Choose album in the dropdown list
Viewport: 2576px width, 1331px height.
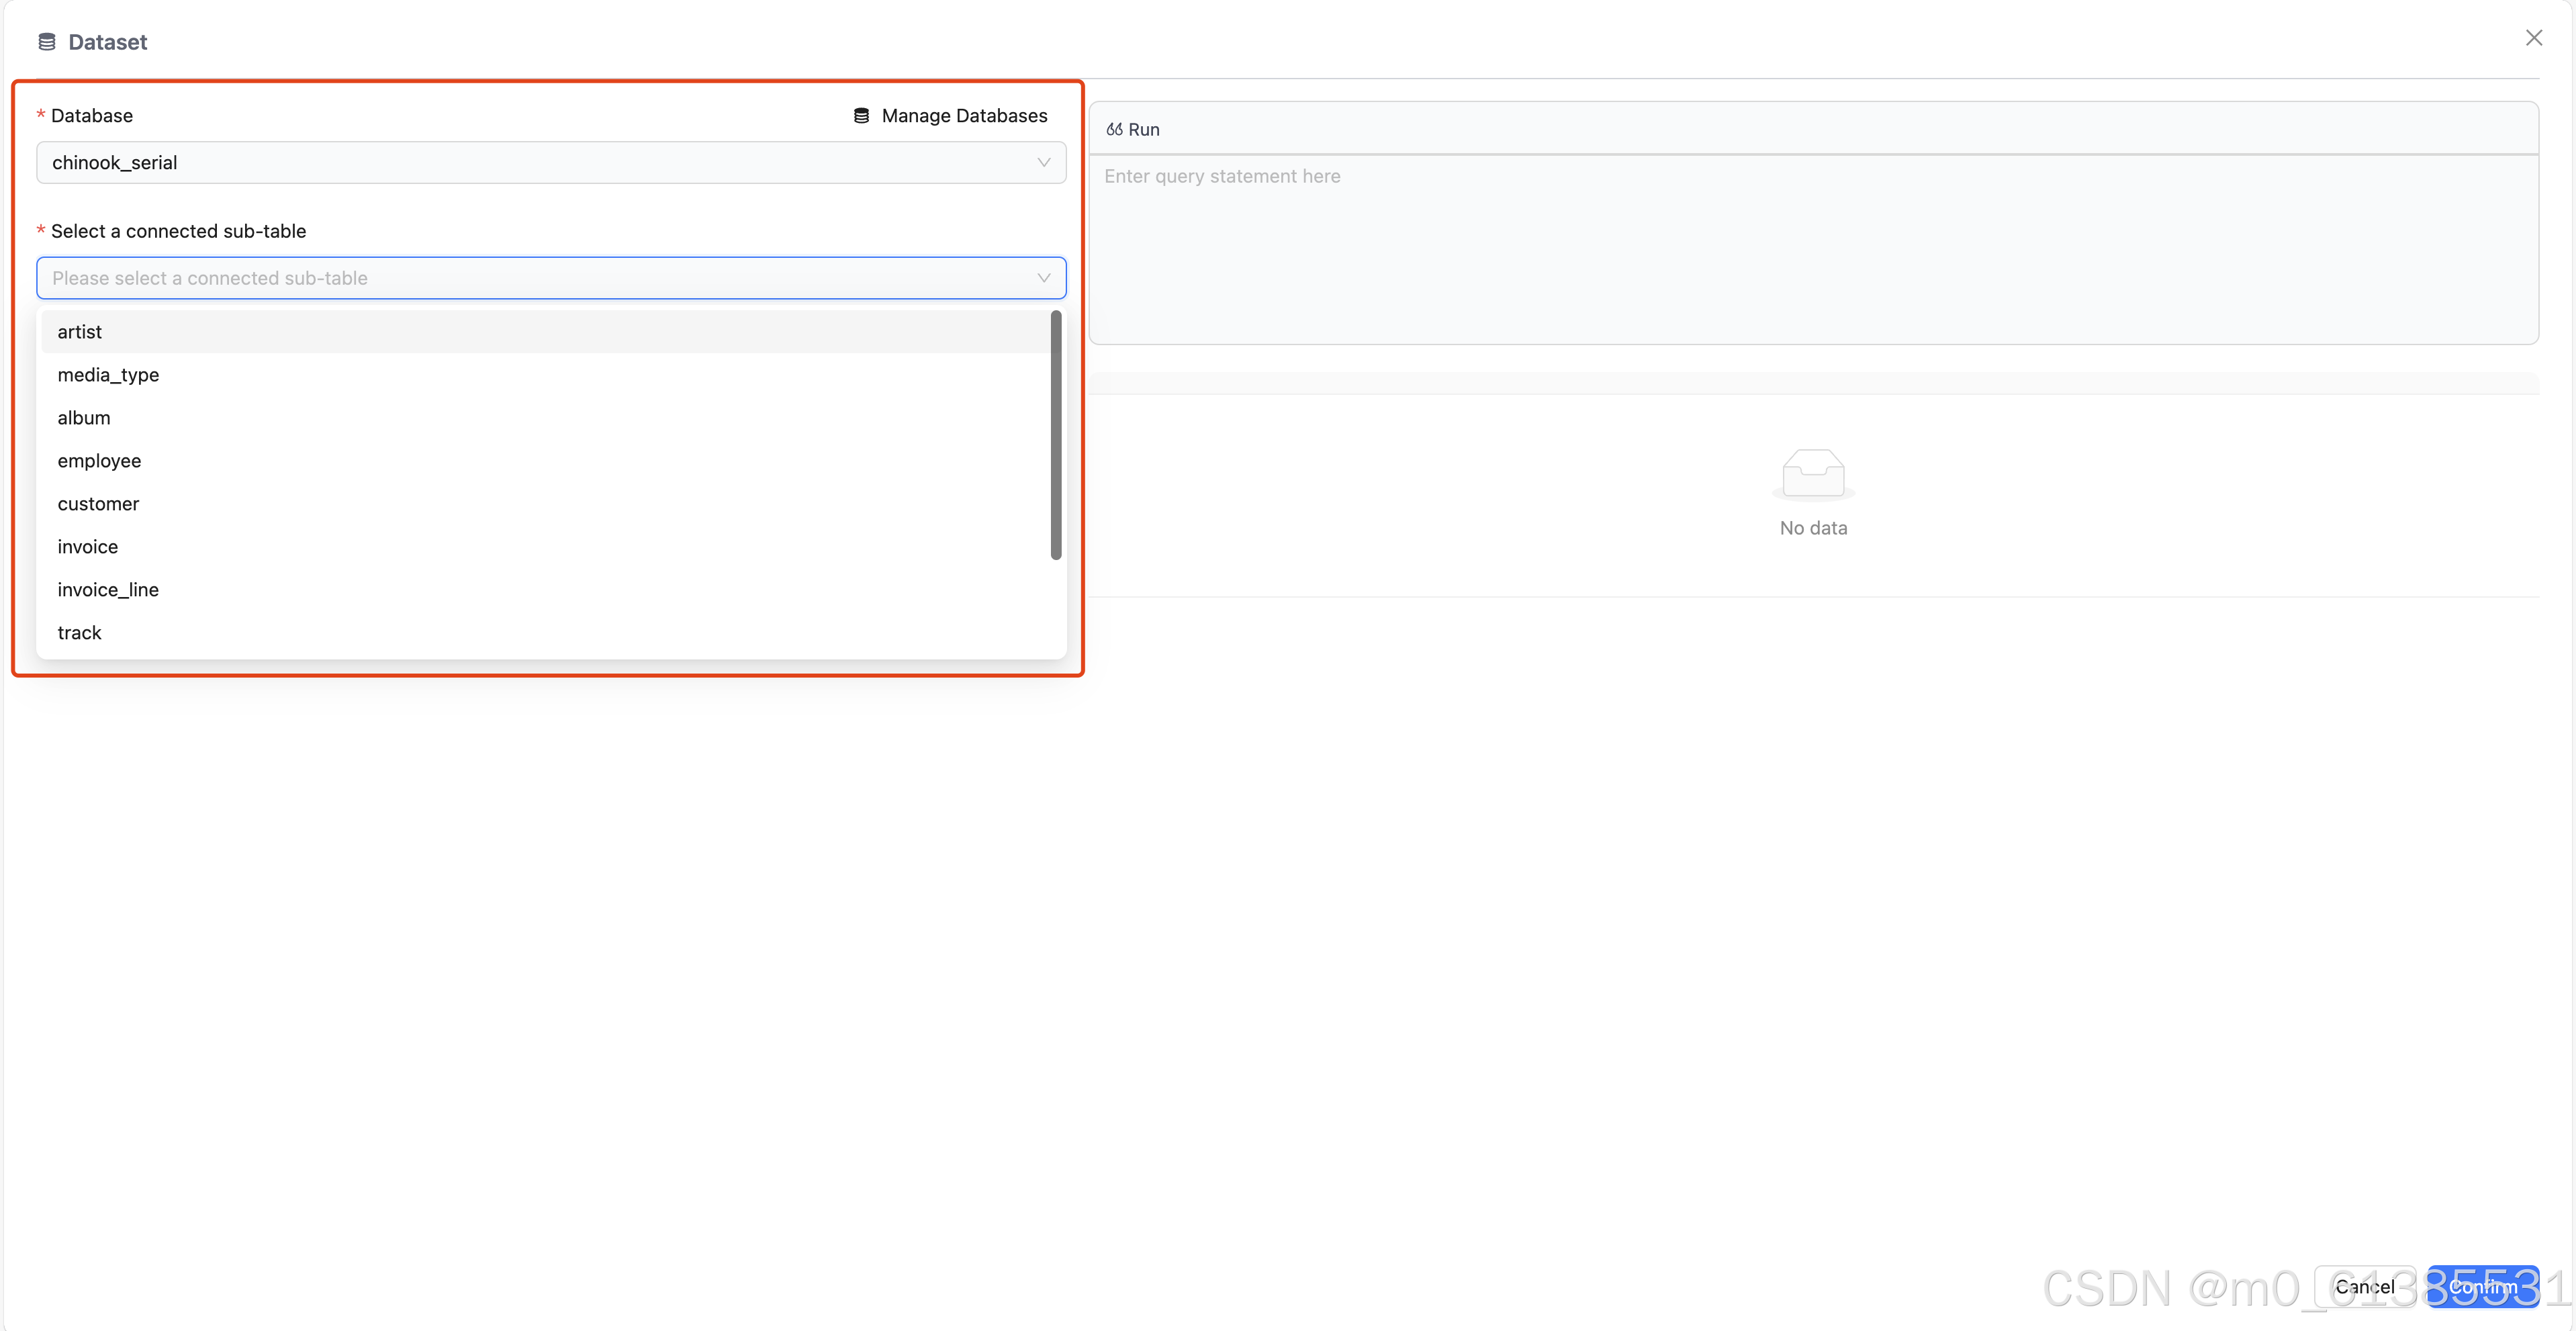(x=84, y=418)
